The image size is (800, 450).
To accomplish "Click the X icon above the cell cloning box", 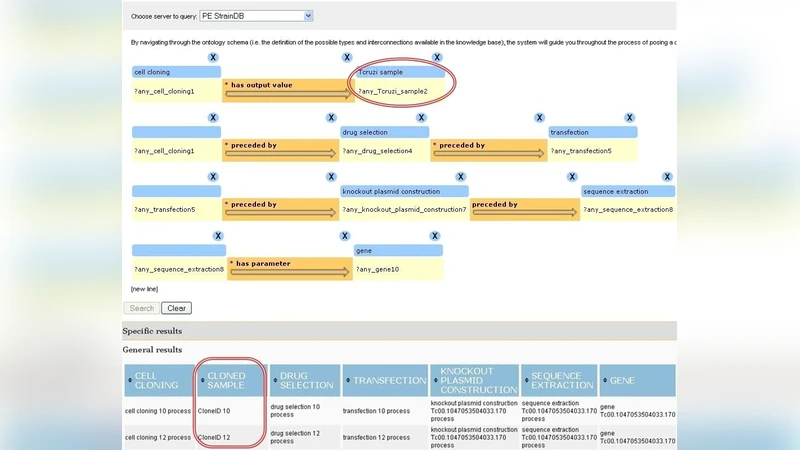I will [x=213, y=58].
